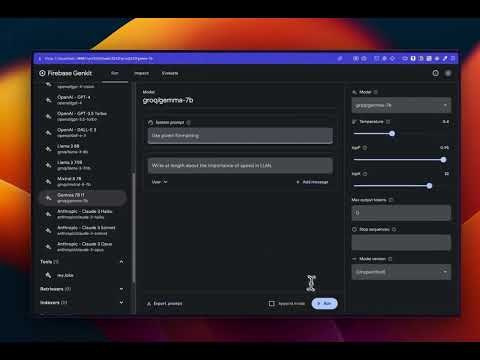This screenshot has width=480, height=360.
Task: Adjust the Temperature slider handle
Action: click(392, 134)
